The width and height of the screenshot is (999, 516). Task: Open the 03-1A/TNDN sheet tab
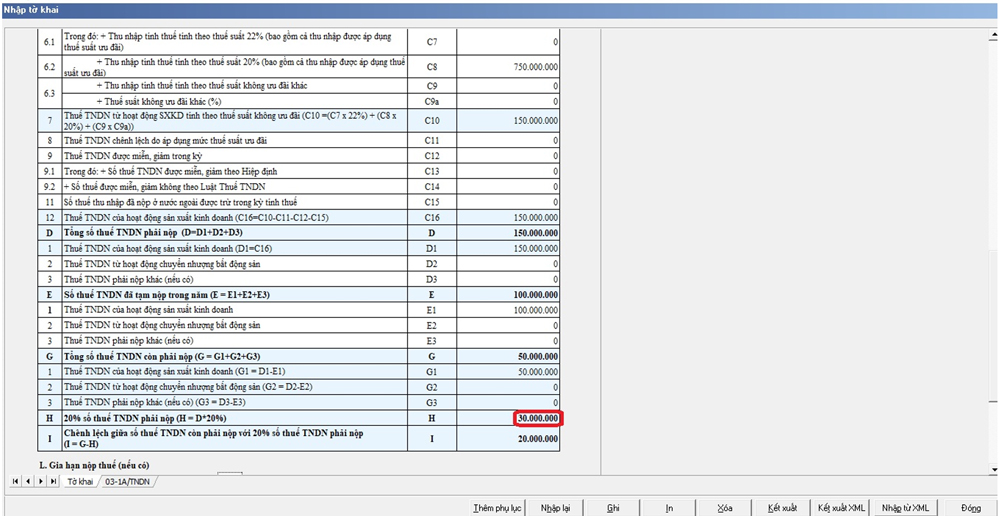click(127, 482)
